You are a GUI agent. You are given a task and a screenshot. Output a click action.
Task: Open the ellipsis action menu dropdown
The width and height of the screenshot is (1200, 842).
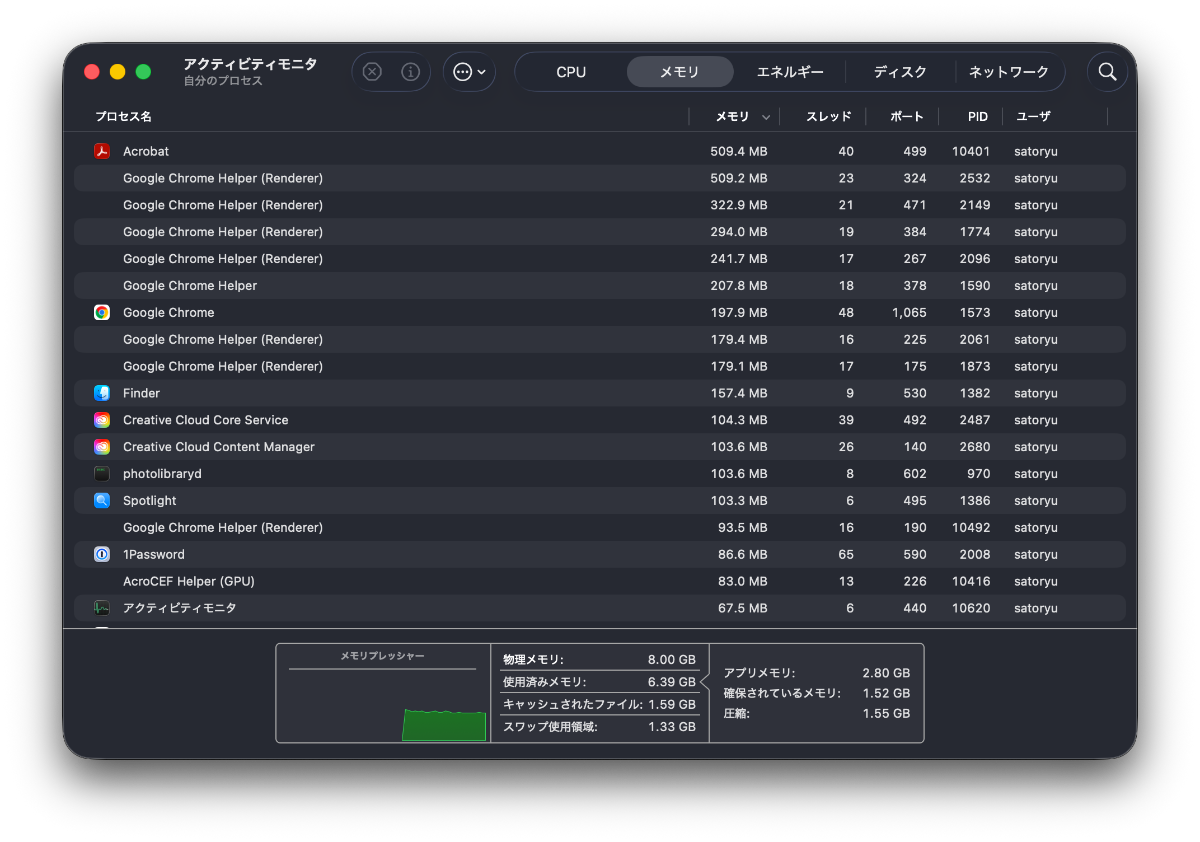[x=469, y=72]
